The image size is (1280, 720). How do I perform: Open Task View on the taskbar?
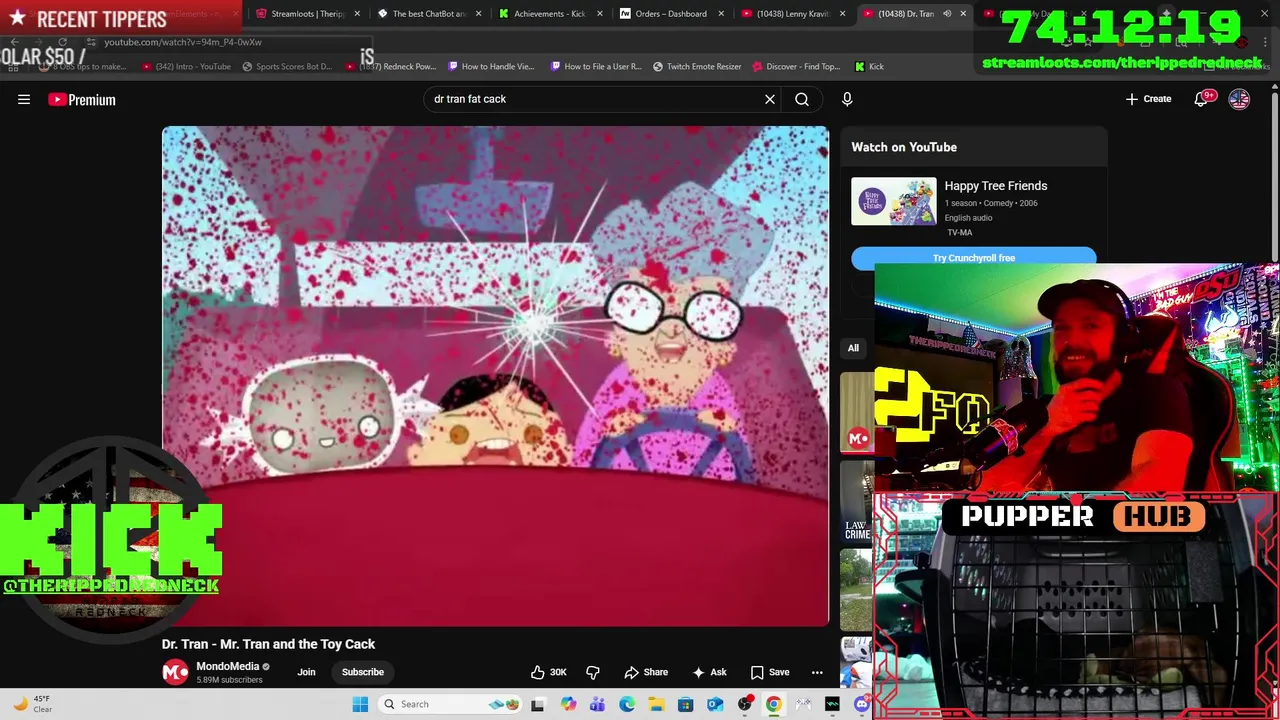coord(538,704)
